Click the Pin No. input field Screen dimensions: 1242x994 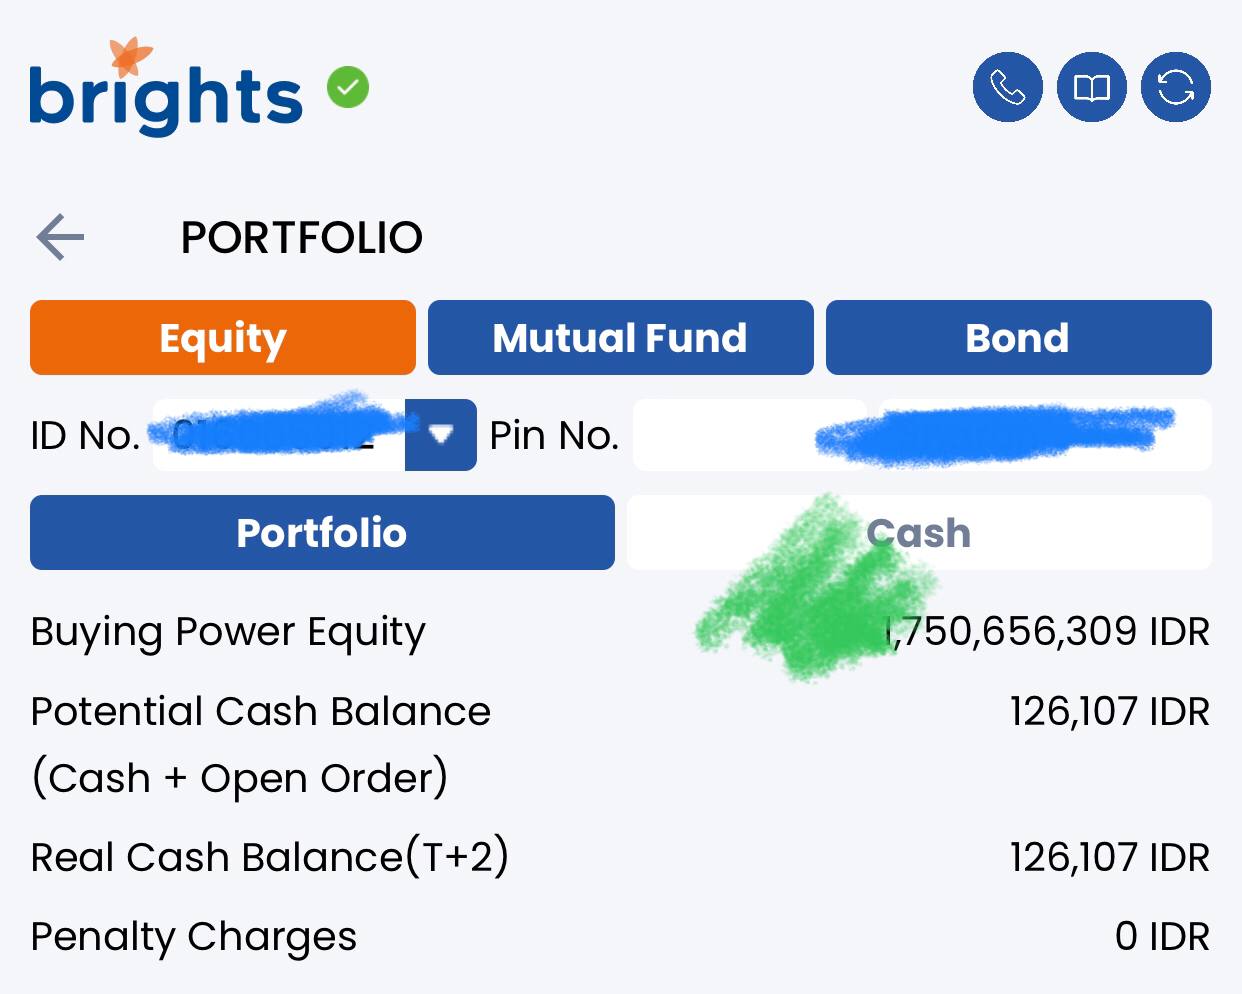click(922, 435)
